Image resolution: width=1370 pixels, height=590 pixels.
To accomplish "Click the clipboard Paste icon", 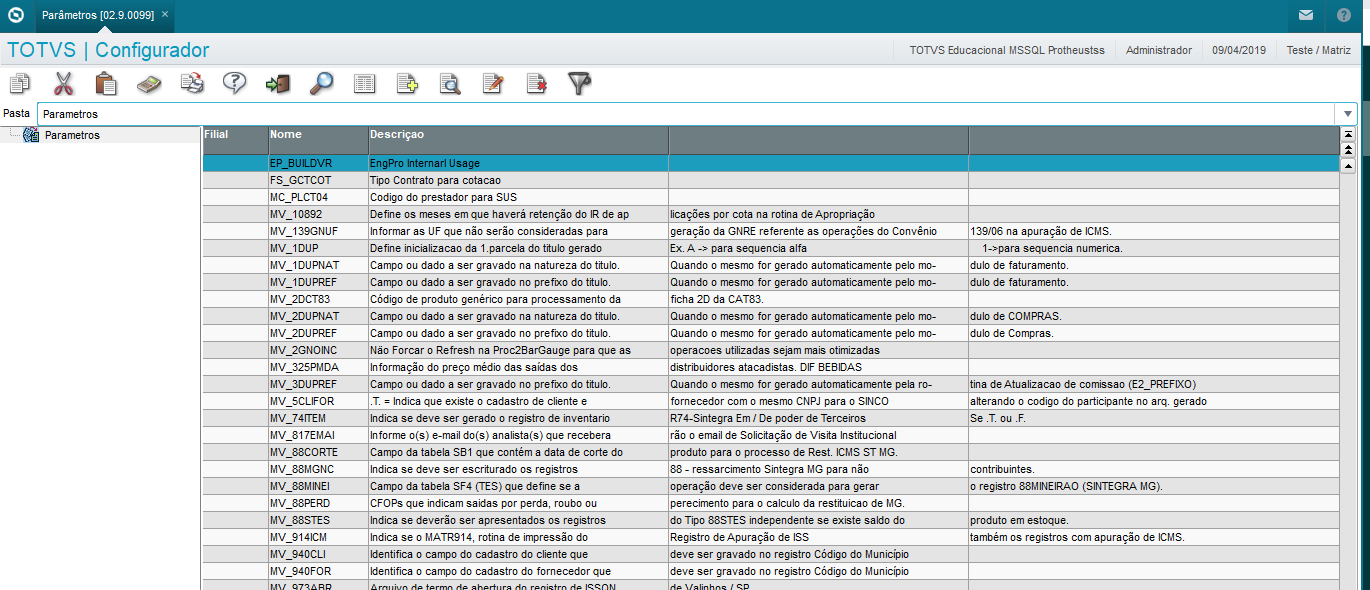I will coord(106,84).
